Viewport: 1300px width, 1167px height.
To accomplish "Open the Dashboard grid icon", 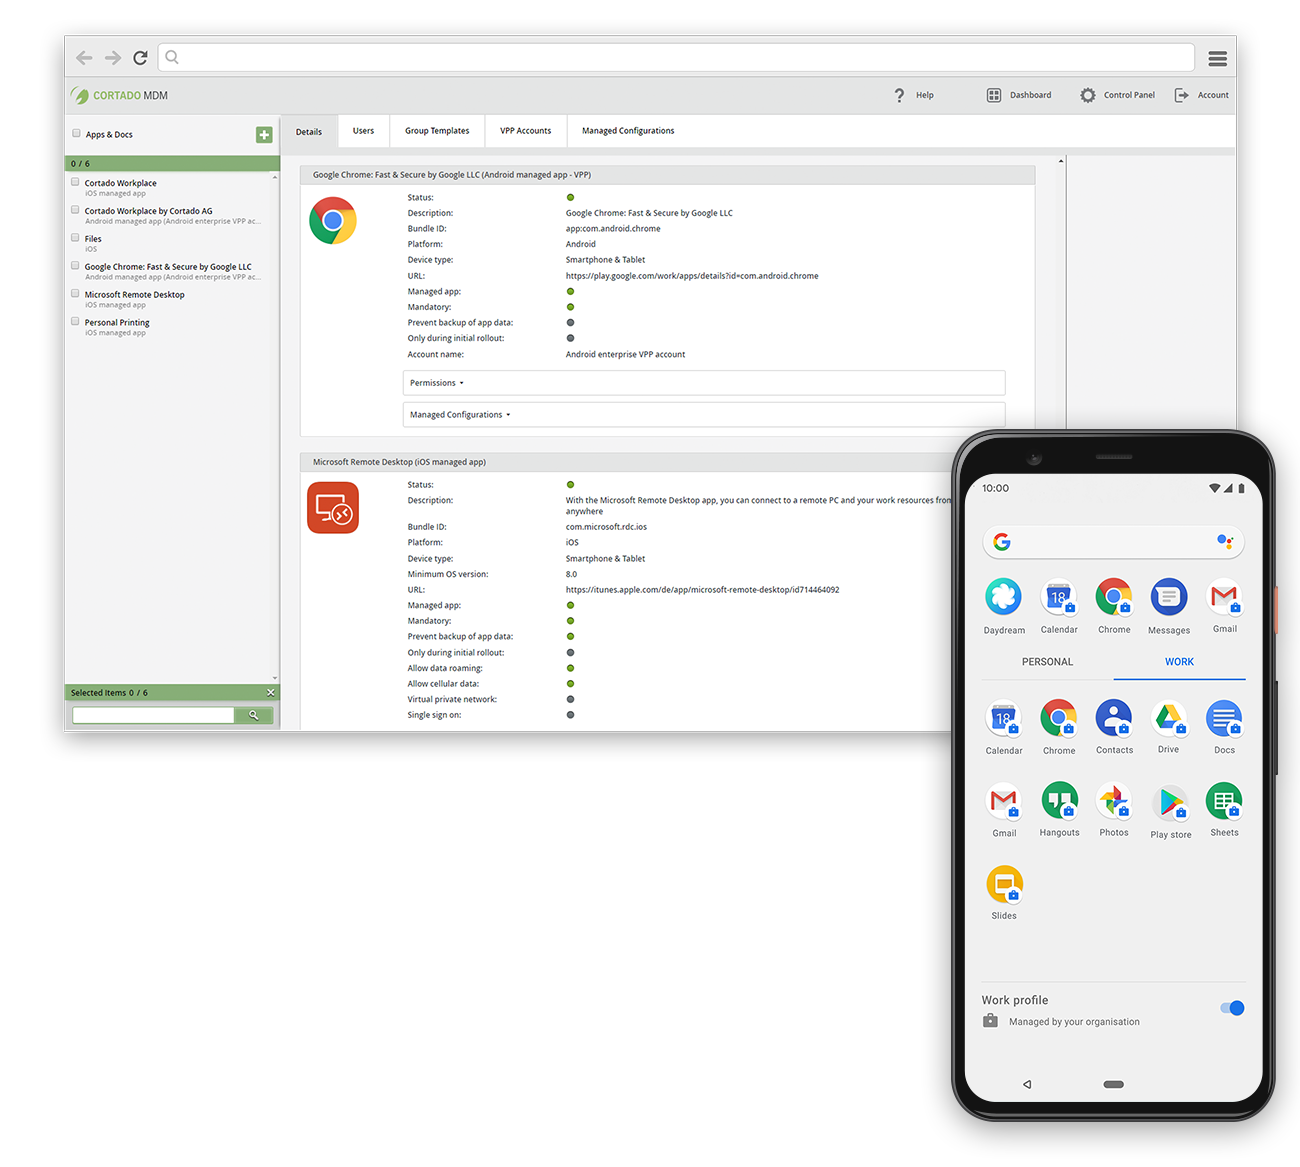I will click(x=994, y=95).
